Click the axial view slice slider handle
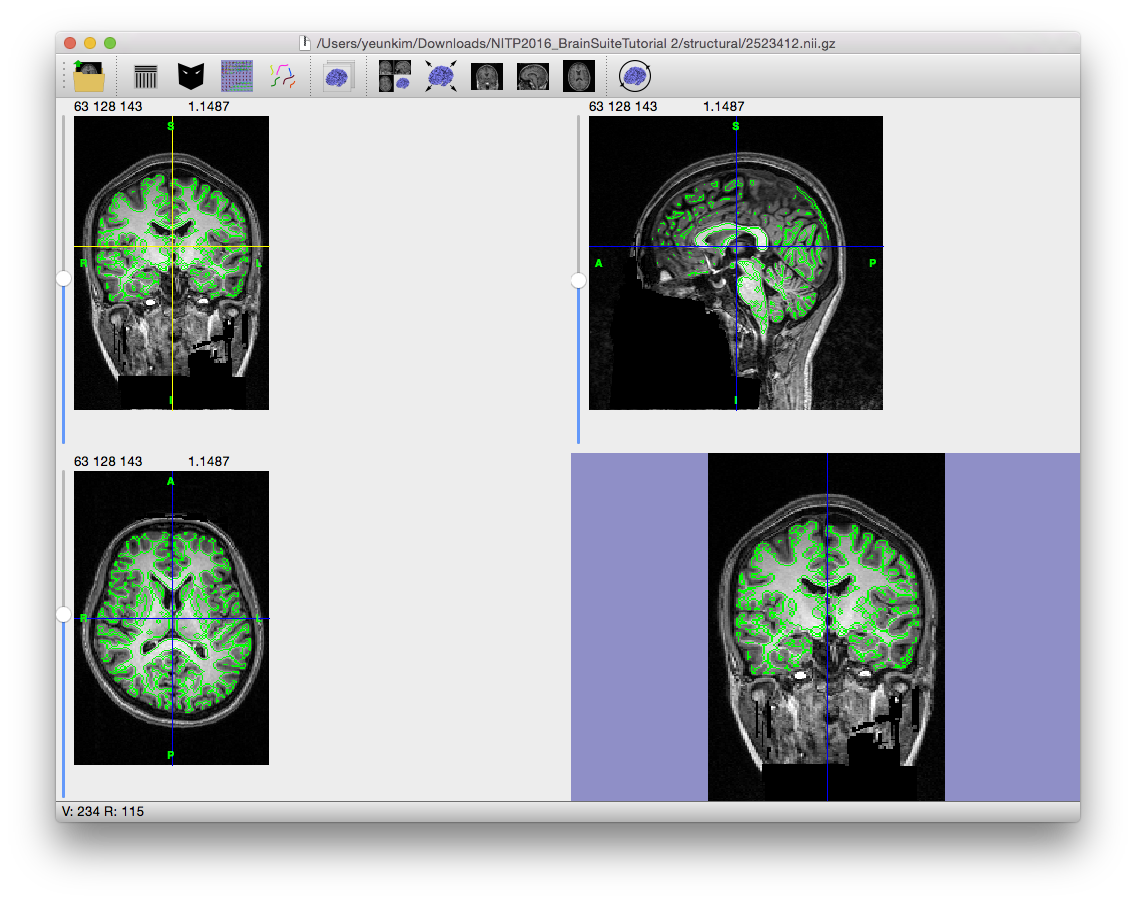This screenshot has width=1136, height=902. pos(63,615)
